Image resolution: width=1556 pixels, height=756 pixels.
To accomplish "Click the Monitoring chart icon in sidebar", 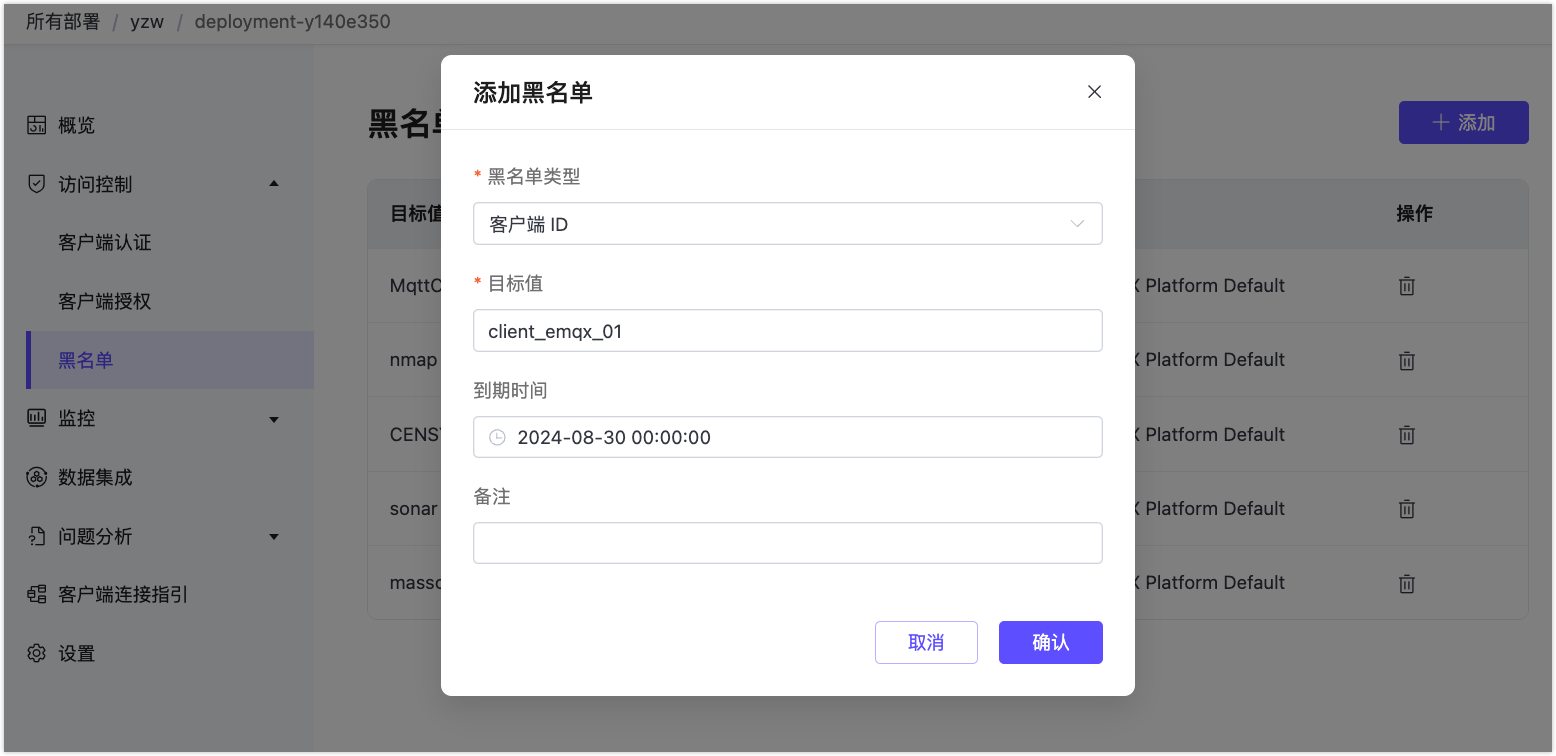I will click(37, 418).
